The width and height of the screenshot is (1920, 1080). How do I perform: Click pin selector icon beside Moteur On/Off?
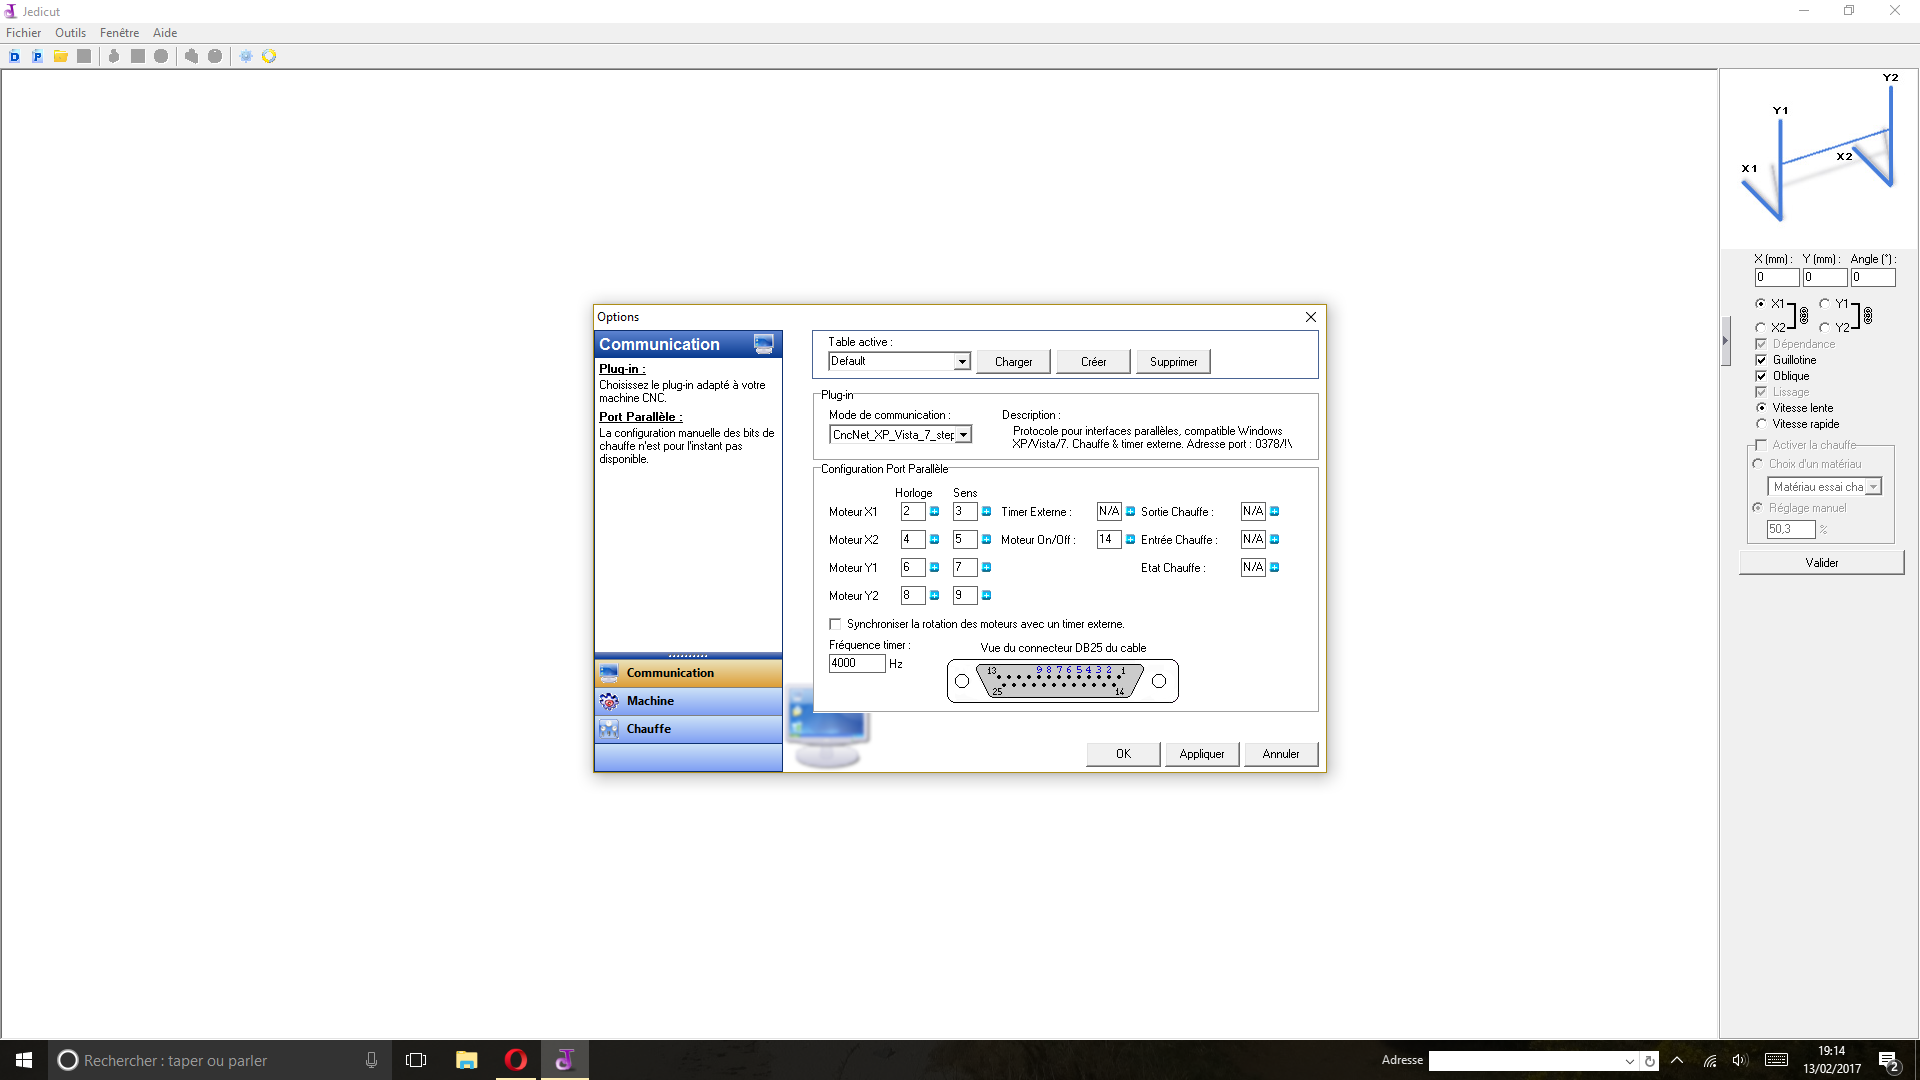point(1131,540)
